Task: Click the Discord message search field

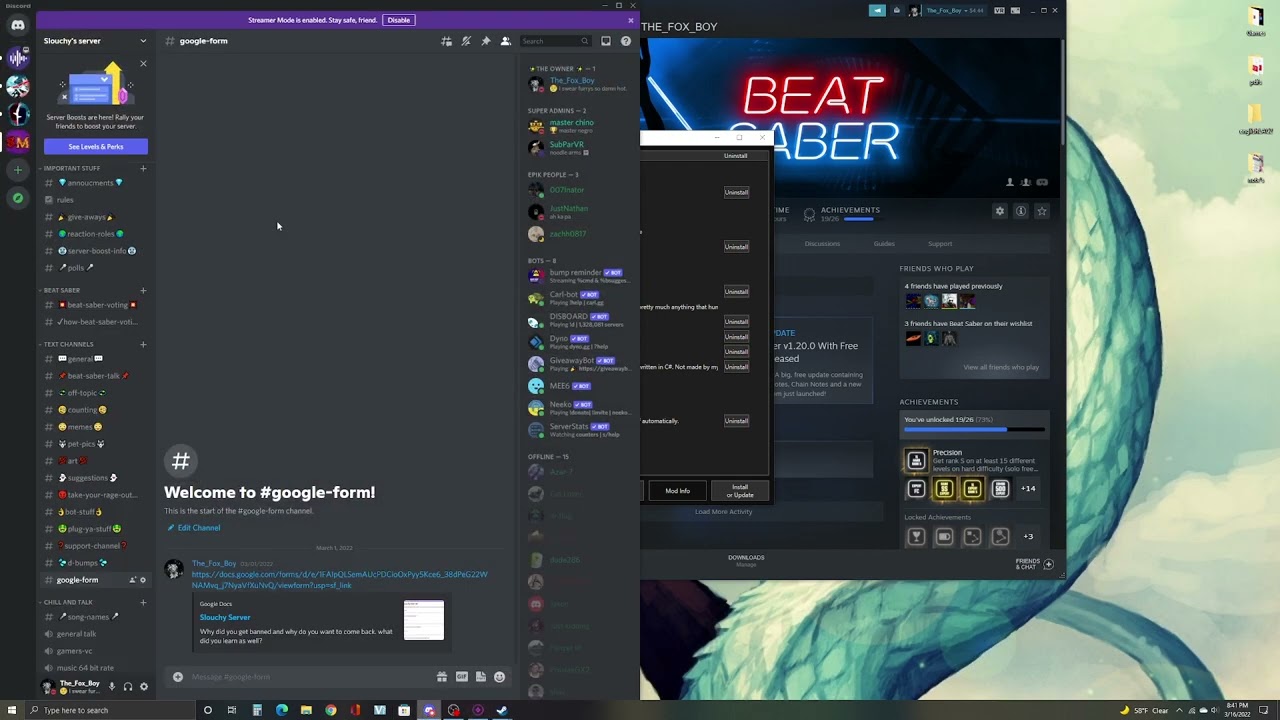Action: click(555, 41)
